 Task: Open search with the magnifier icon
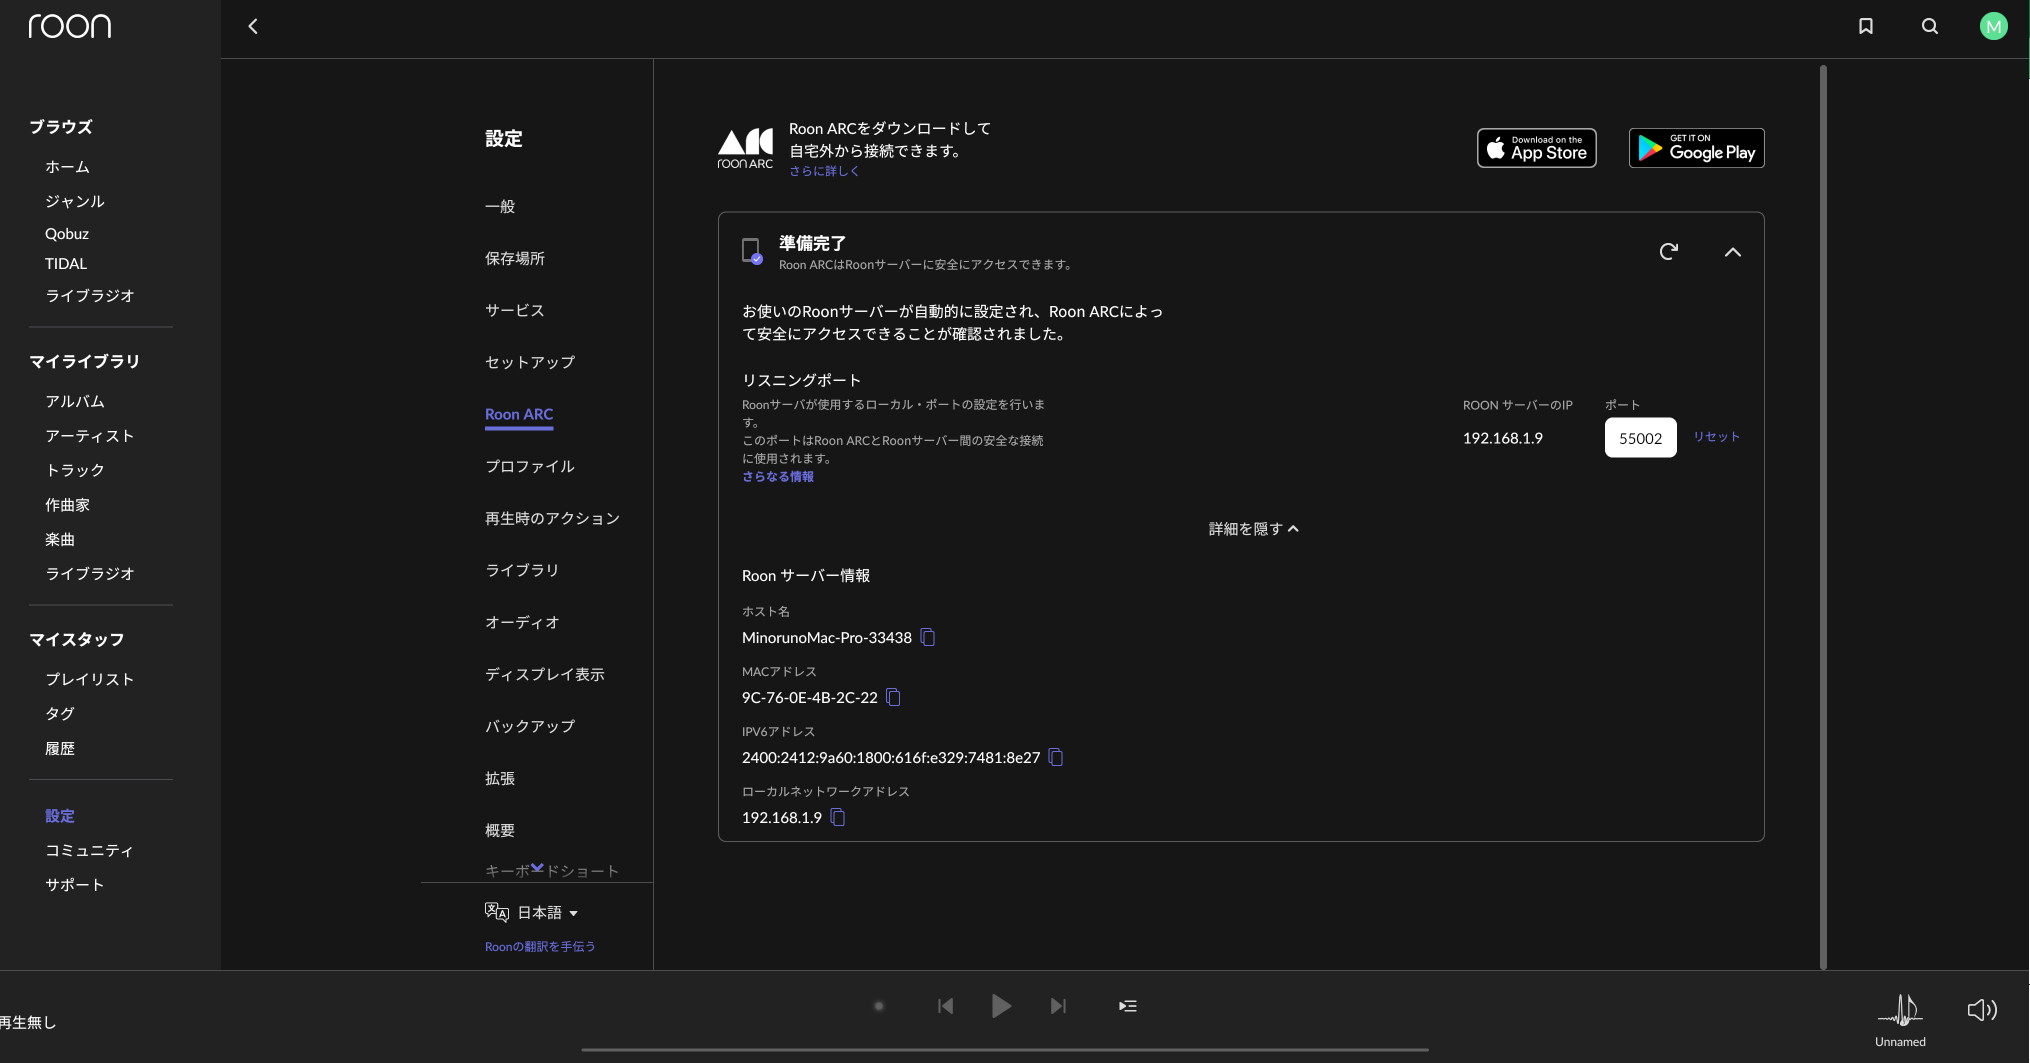1929,27
